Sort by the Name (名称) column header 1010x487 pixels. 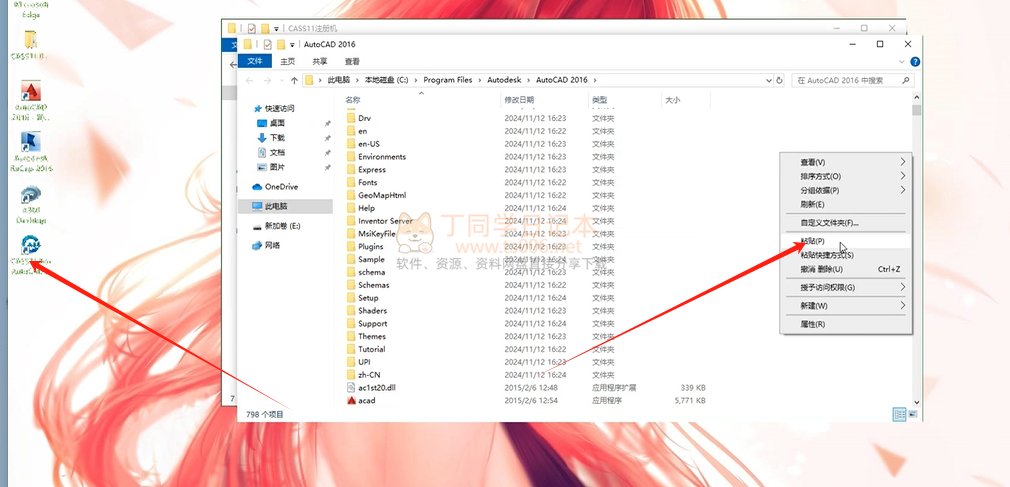coord(352,100)
